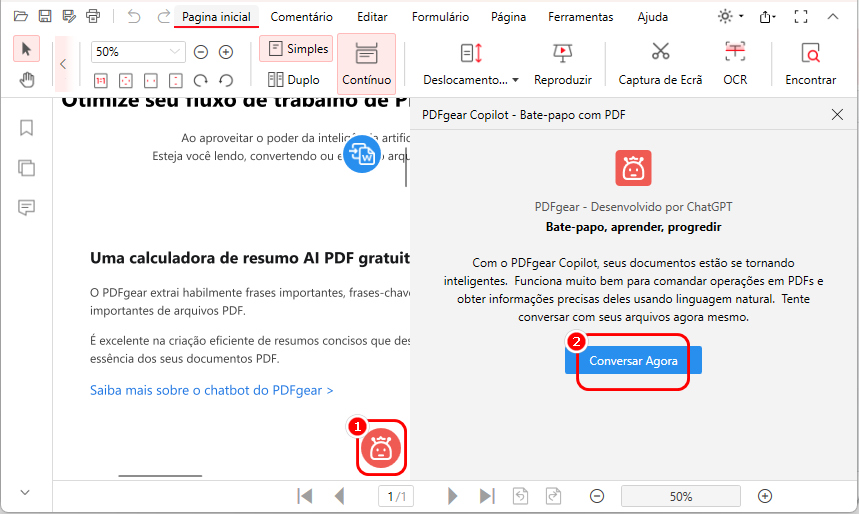This screenshot has height=514, width=859.
Task: Open the Página tab
Action: click(x=508, y=17)
